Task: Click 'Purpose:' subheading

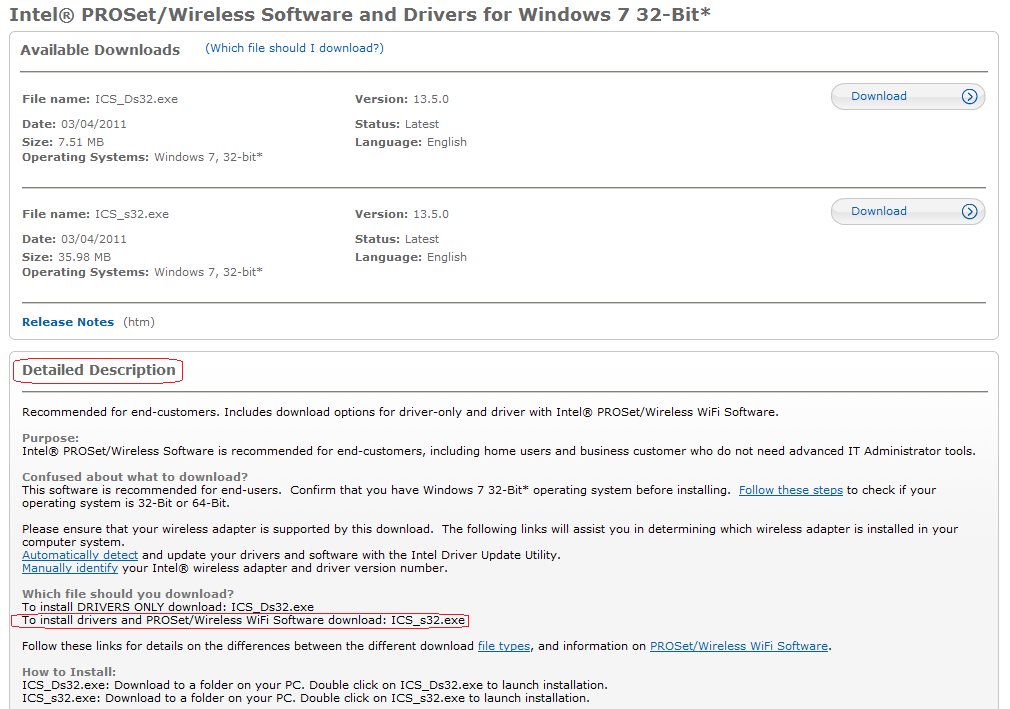Action: point(50,438)
